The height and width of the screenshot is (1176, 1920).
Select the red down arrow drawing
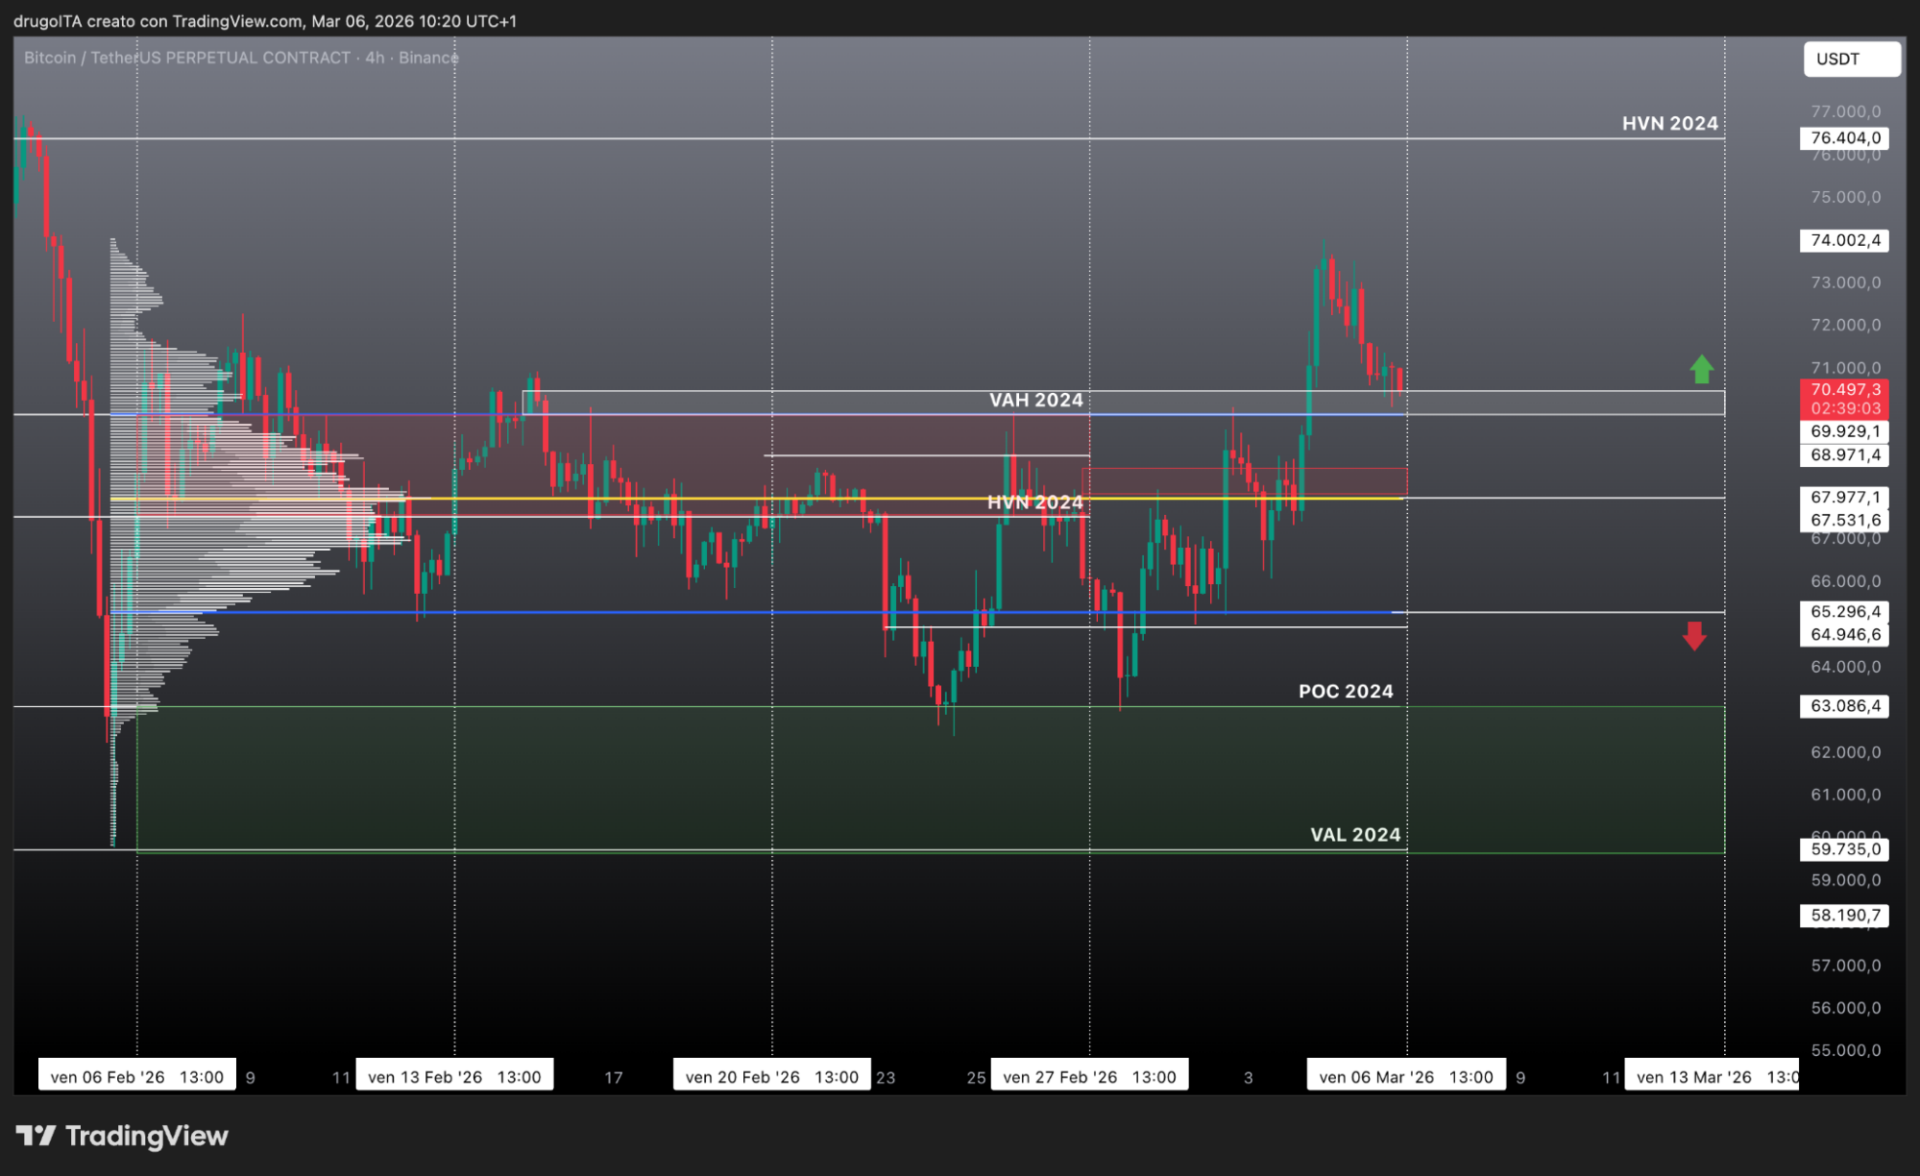[x=1694, y=636]
